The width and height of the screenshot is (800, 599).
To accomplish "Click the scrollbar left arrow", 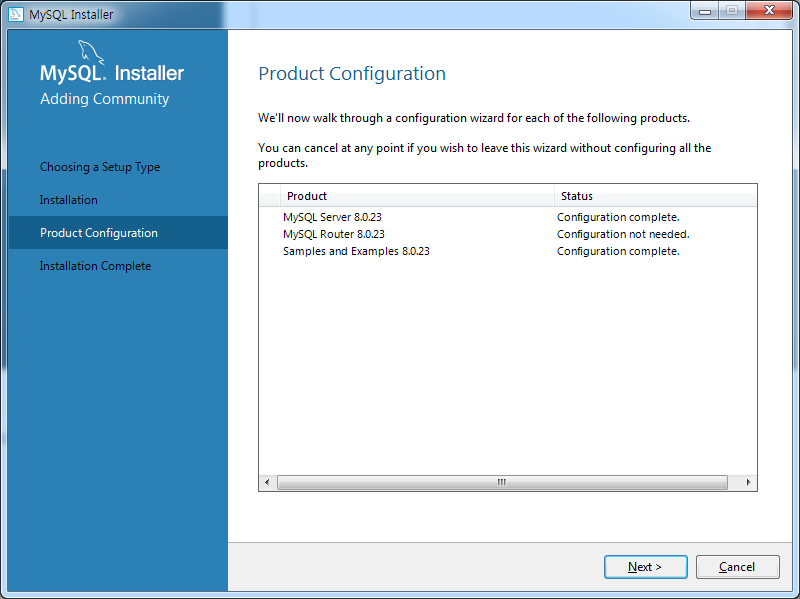I will click(267, 482).
